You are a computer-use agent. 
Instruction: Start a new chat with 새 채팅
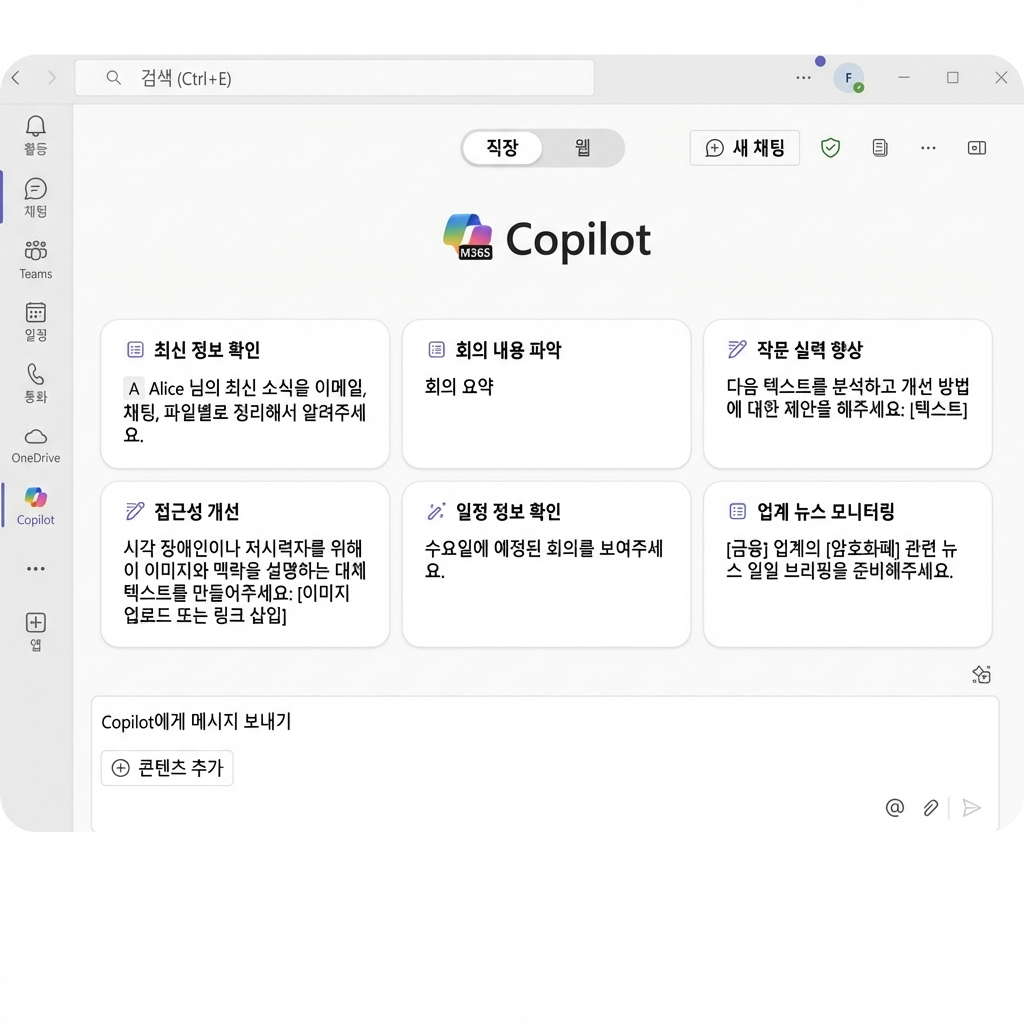point(744,148)
